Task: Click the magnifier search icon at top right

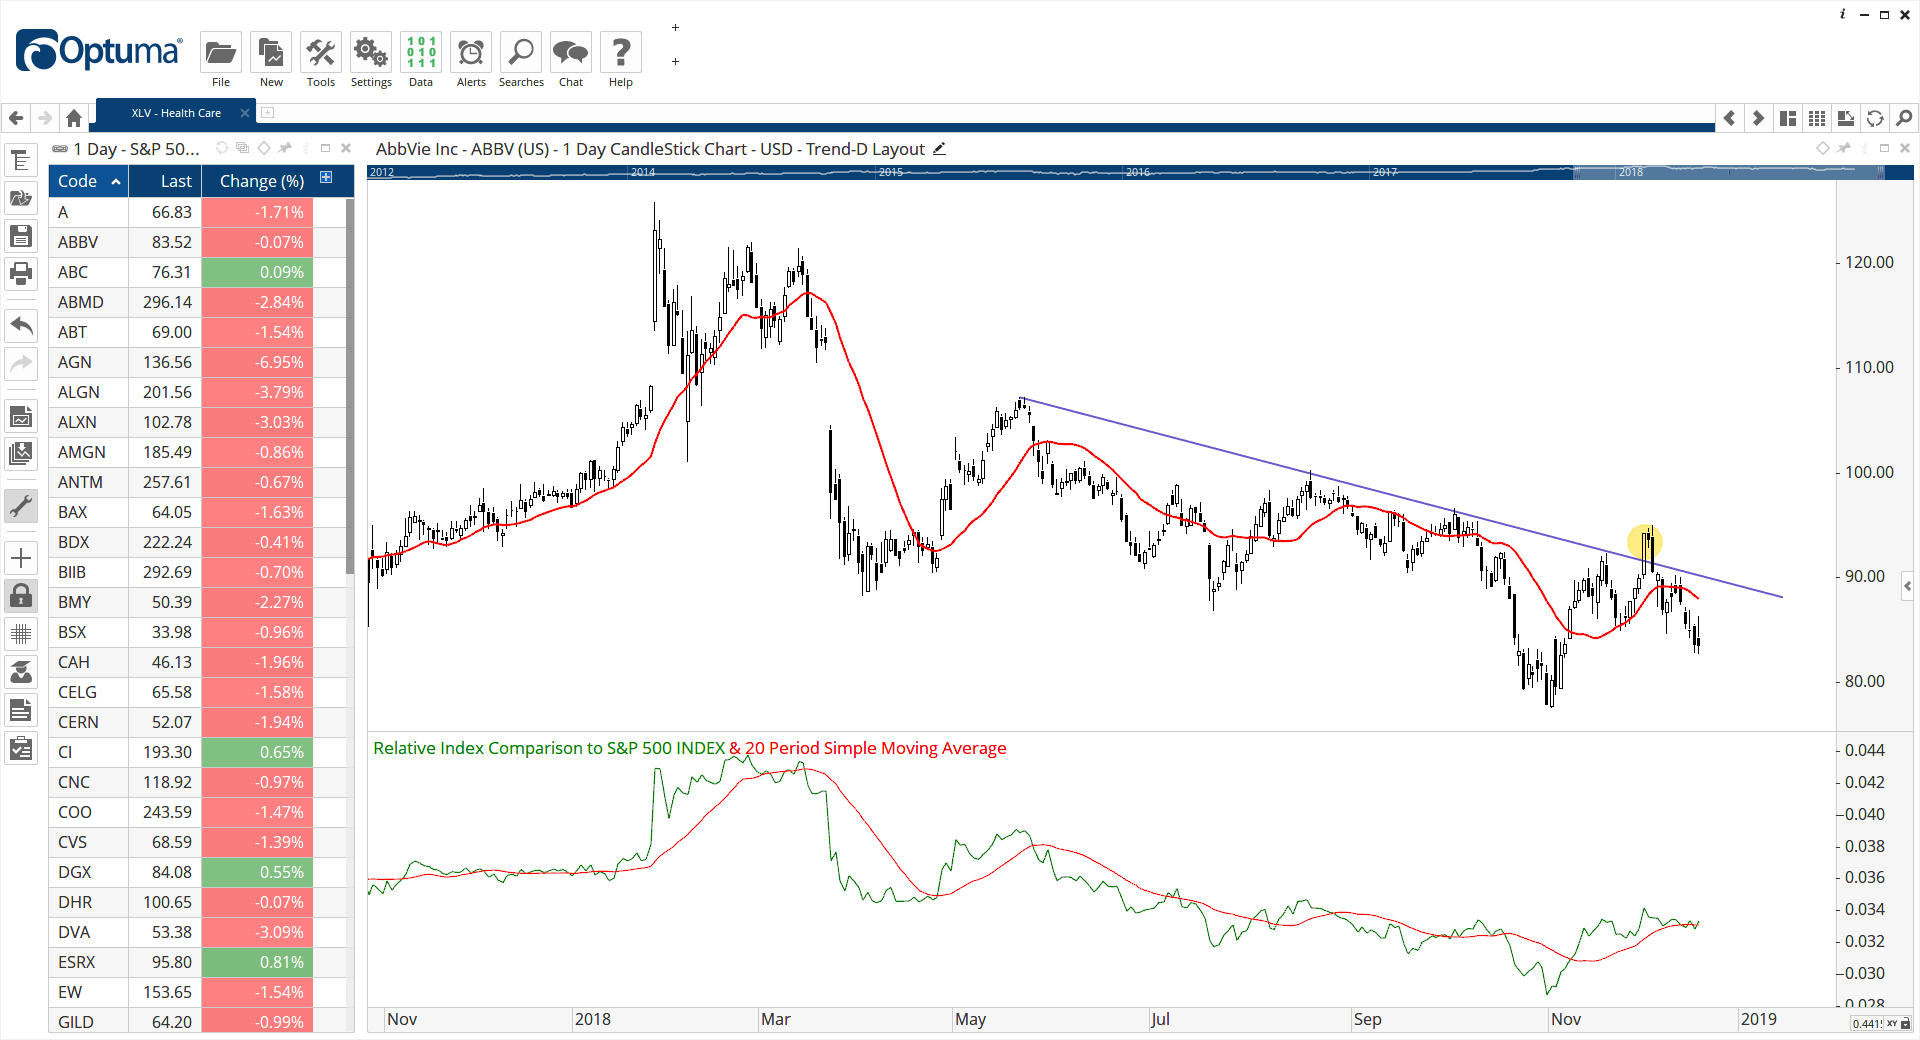Action: 1904,118
